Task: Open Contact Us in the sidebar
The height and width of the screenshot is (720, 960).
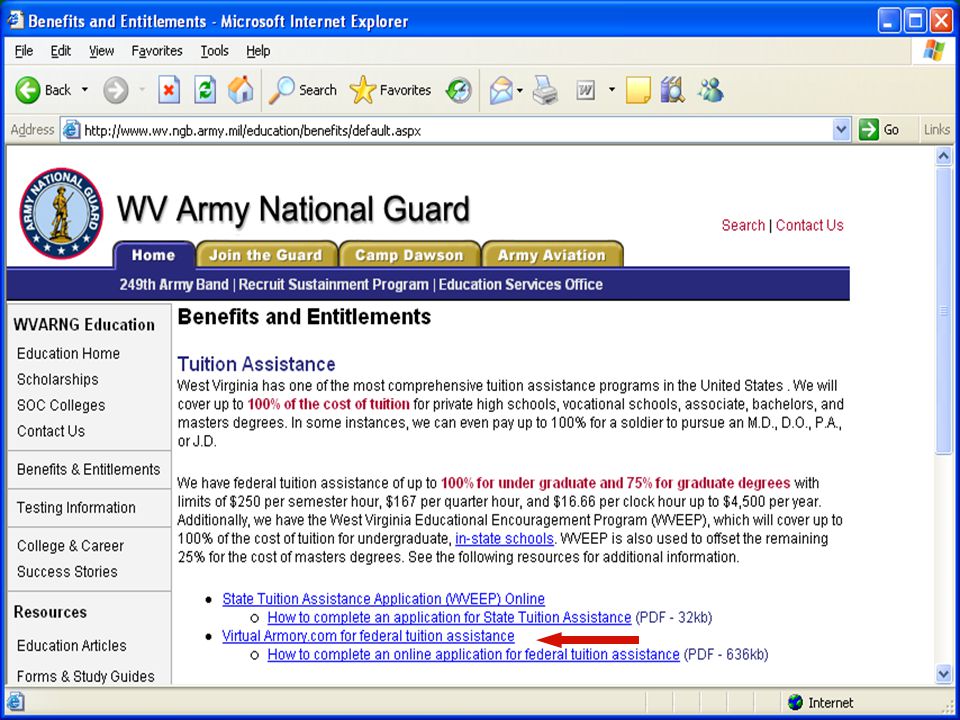Action: (51, 431)
